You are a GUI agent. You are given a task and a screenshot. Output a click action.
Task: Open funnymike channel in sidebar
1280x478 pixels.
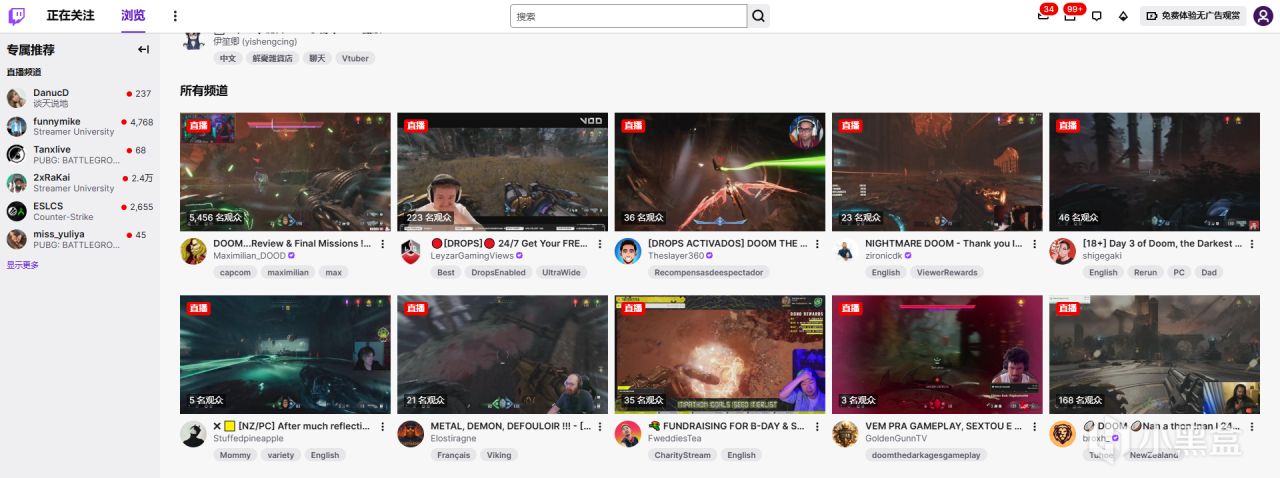coord(80,126)
